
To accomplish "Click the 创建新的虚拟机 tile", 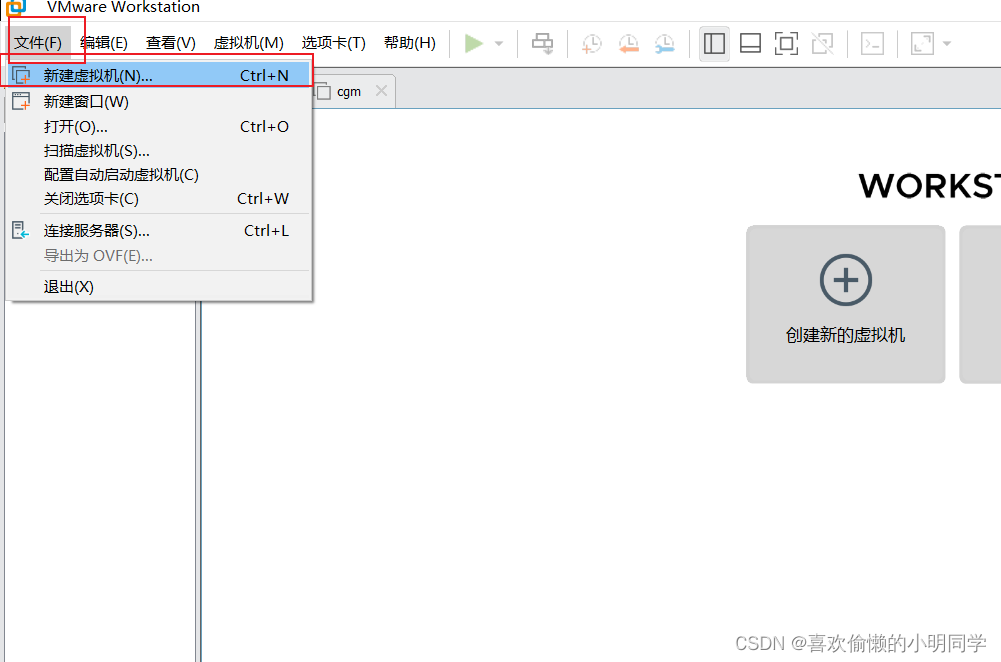I will click(x=845, y=304).
